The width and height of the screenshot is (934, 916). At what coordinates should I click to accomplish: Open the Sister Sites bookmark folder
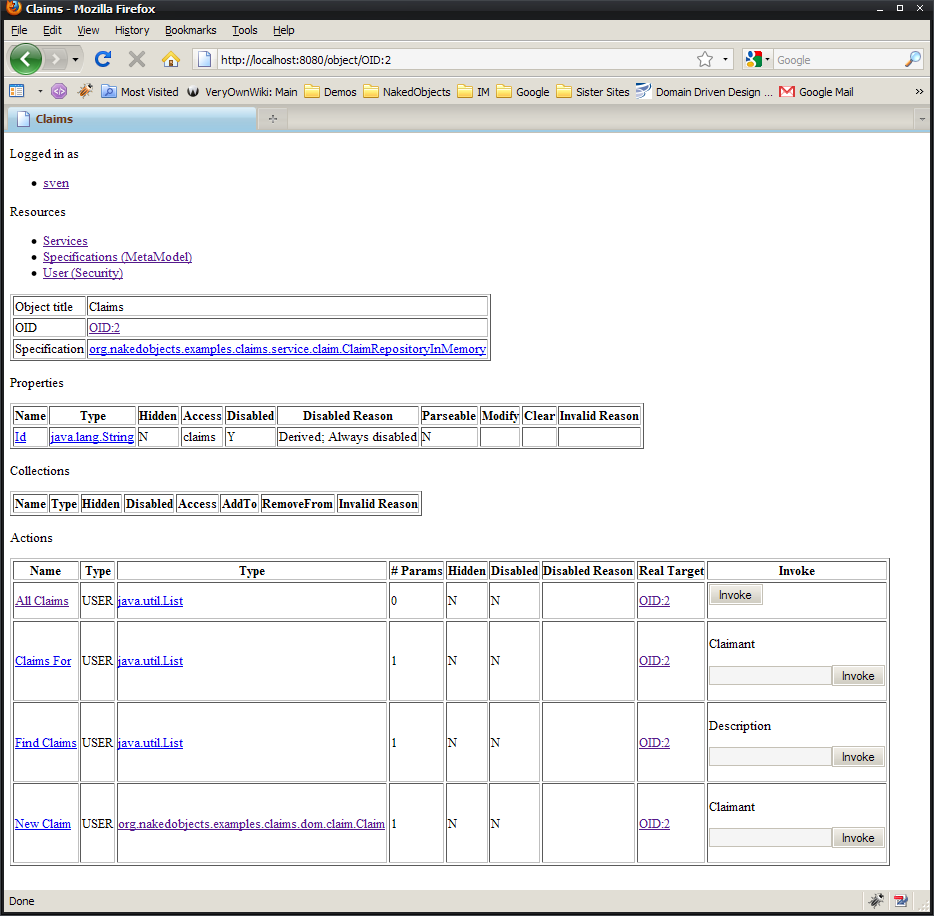(593, 92)
